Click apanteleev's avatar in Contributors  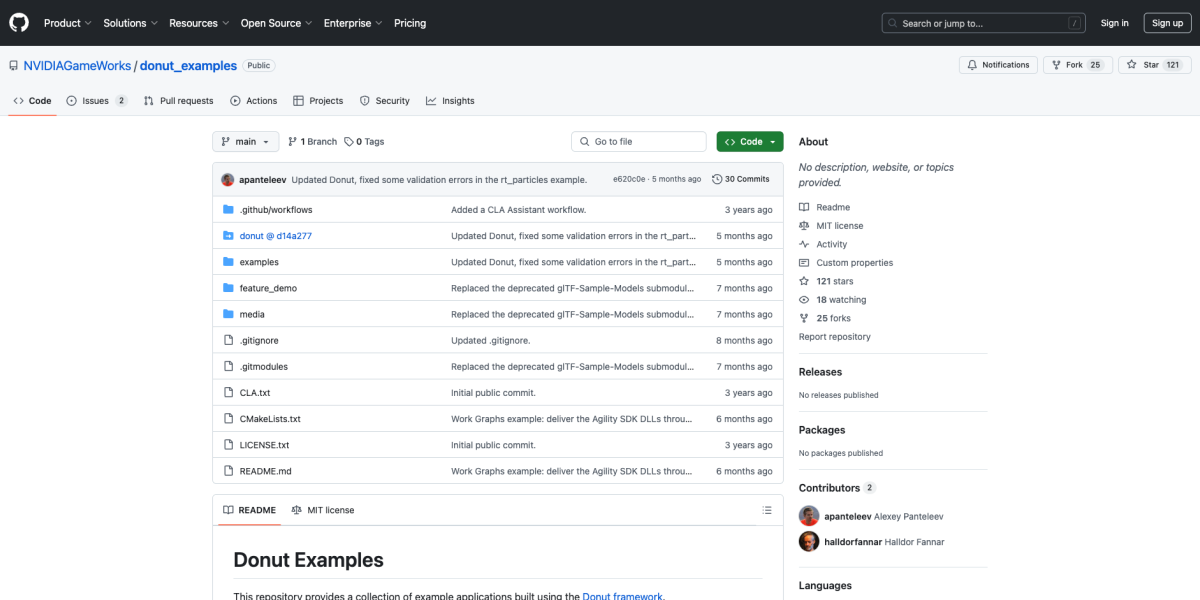coord(809,516)
